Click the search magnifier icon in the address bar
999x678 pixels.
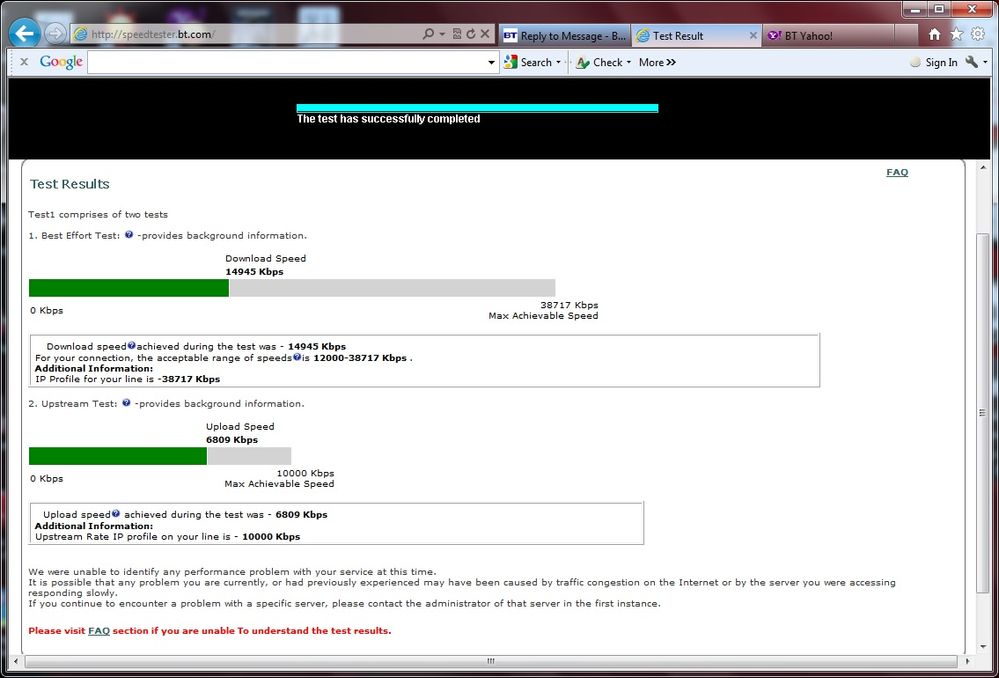(427, 33)
